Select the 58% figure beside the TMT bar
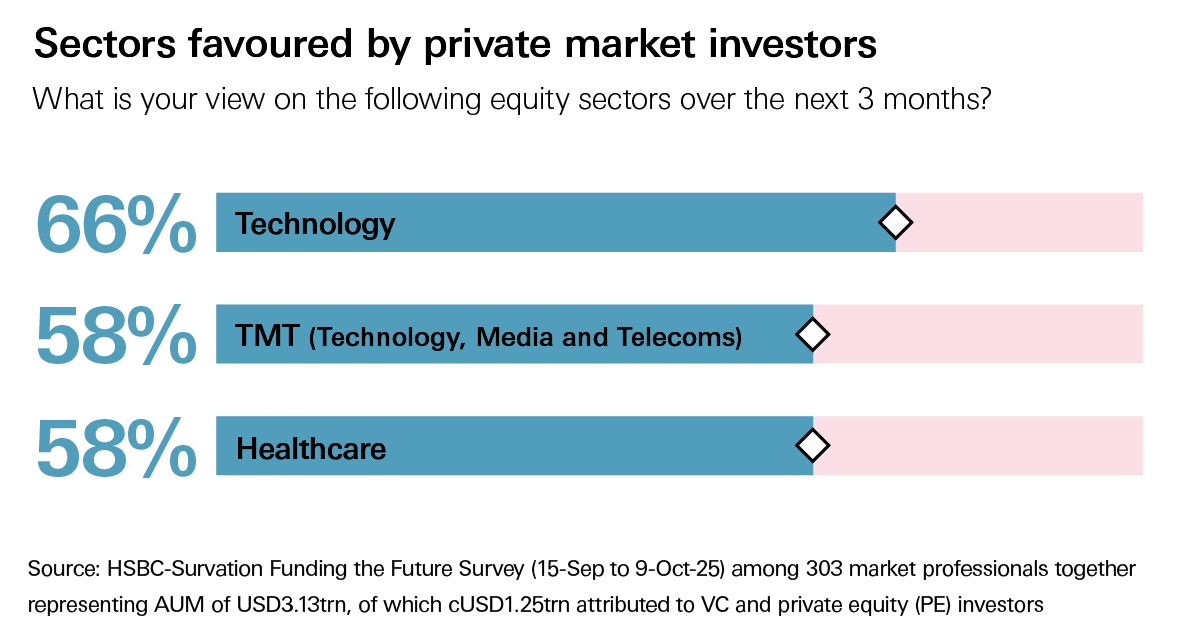Screen dimensions: 1200x630 point(116,334)
